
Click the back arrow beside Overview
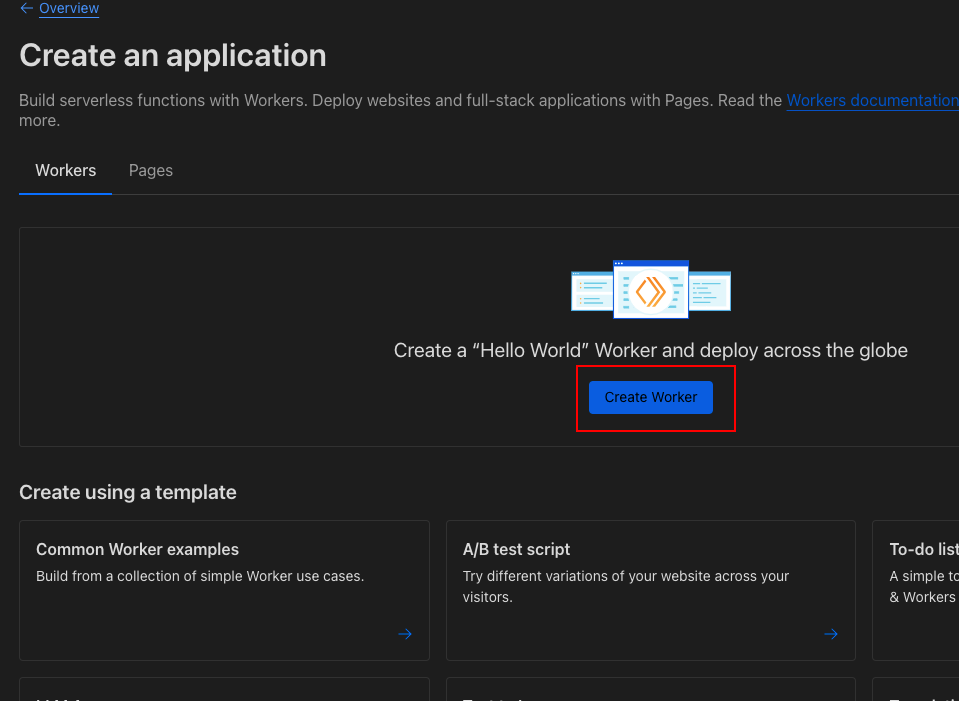[x=26, y=8]
